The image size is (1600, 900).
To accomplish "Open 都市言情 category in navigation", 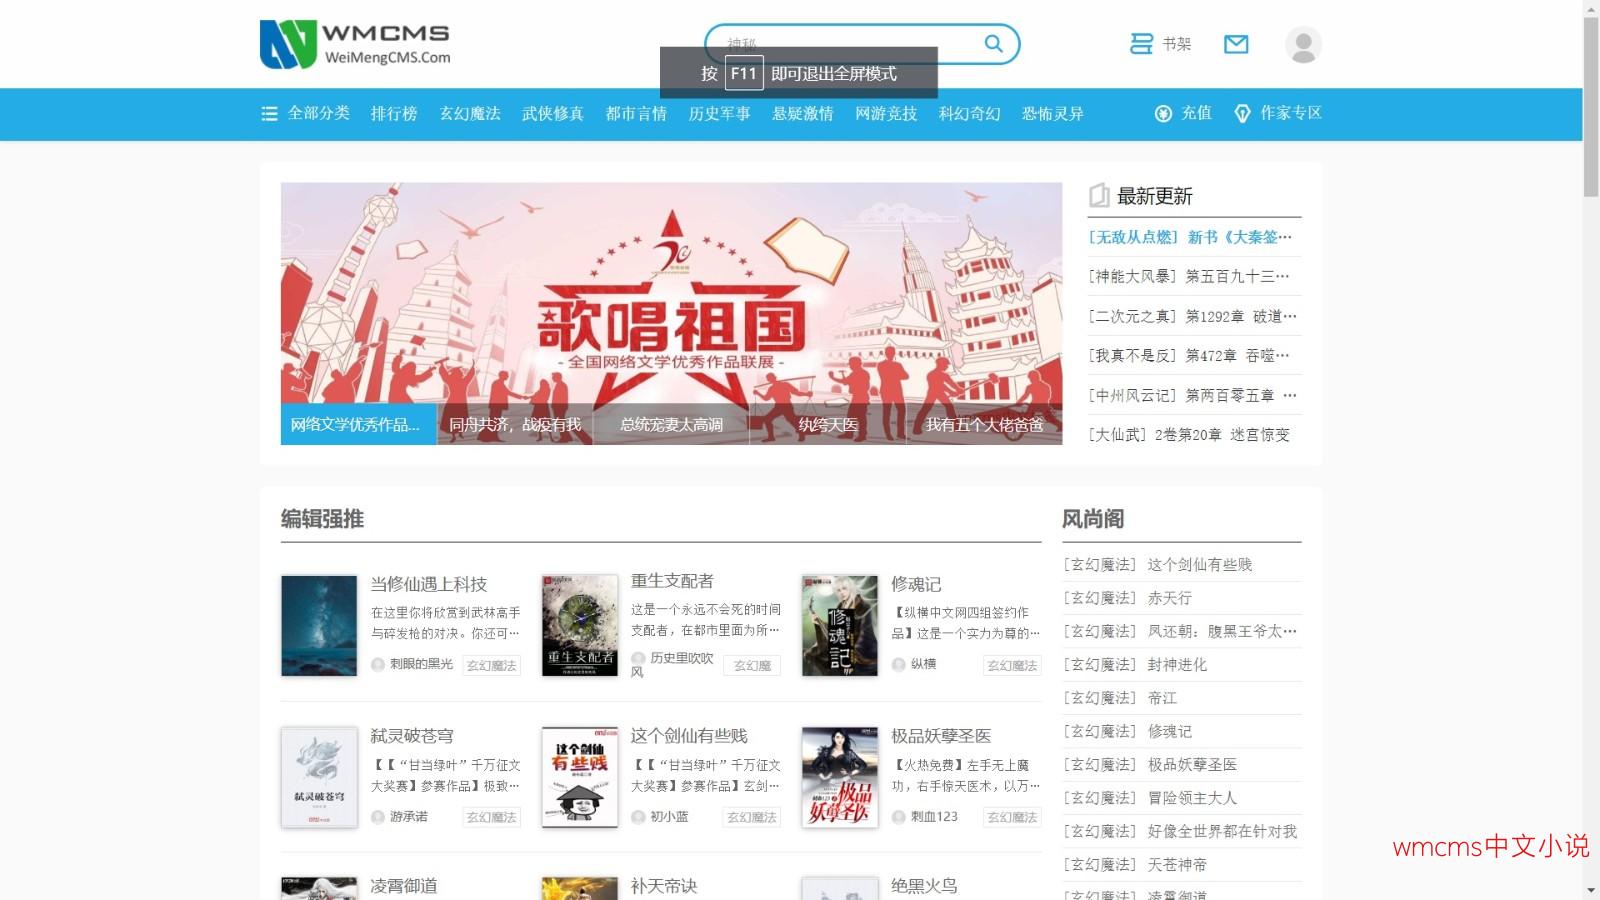I will 636,113.
